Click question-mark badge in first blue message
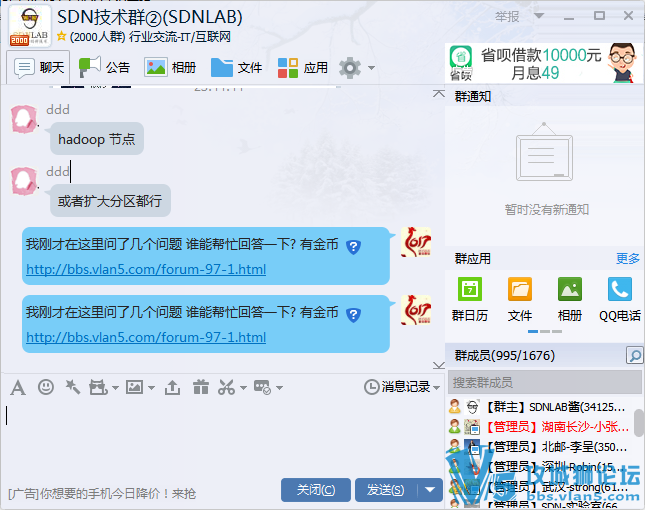Image resolution: width=645 pixels, height=510 pixels. [353, 247]
